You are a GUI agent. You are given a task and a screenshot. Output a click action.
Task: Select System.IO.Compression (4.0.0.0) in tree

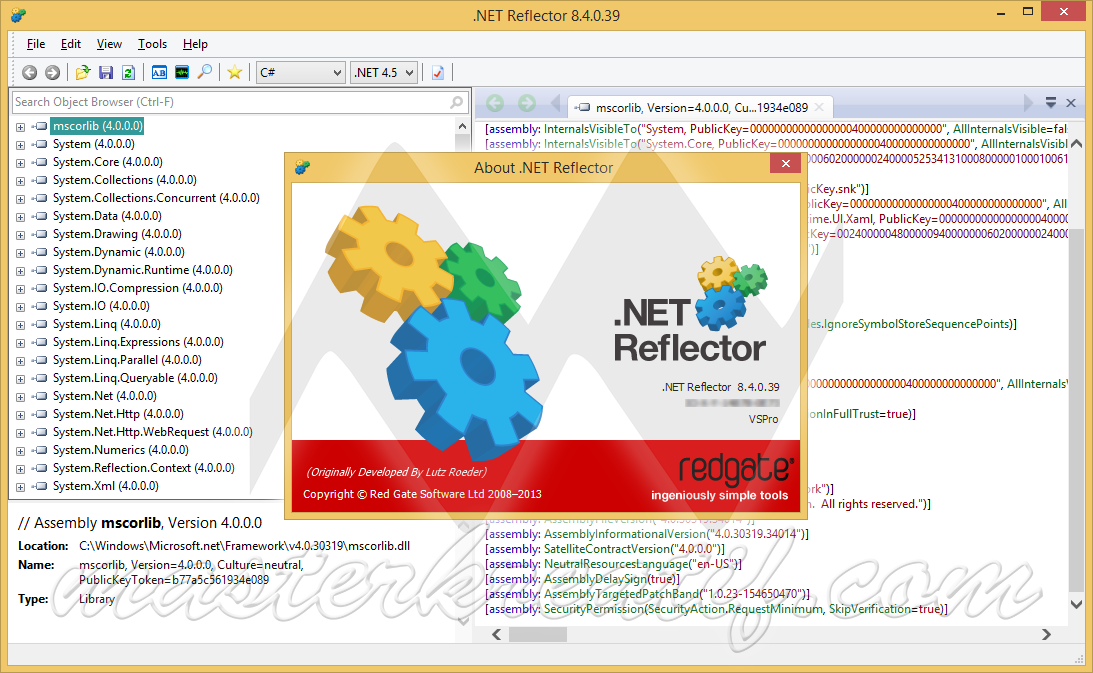click(x=138, y=288)
